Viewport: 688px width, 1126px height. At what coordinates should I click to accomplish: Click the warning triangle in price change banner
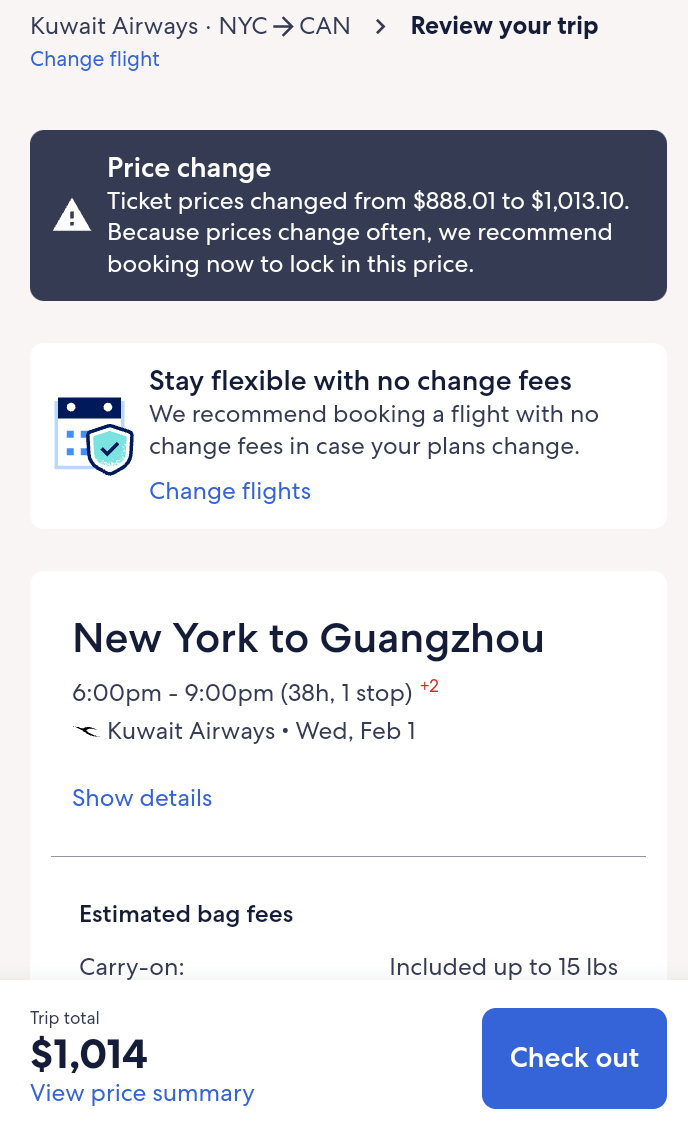point(71,213)
